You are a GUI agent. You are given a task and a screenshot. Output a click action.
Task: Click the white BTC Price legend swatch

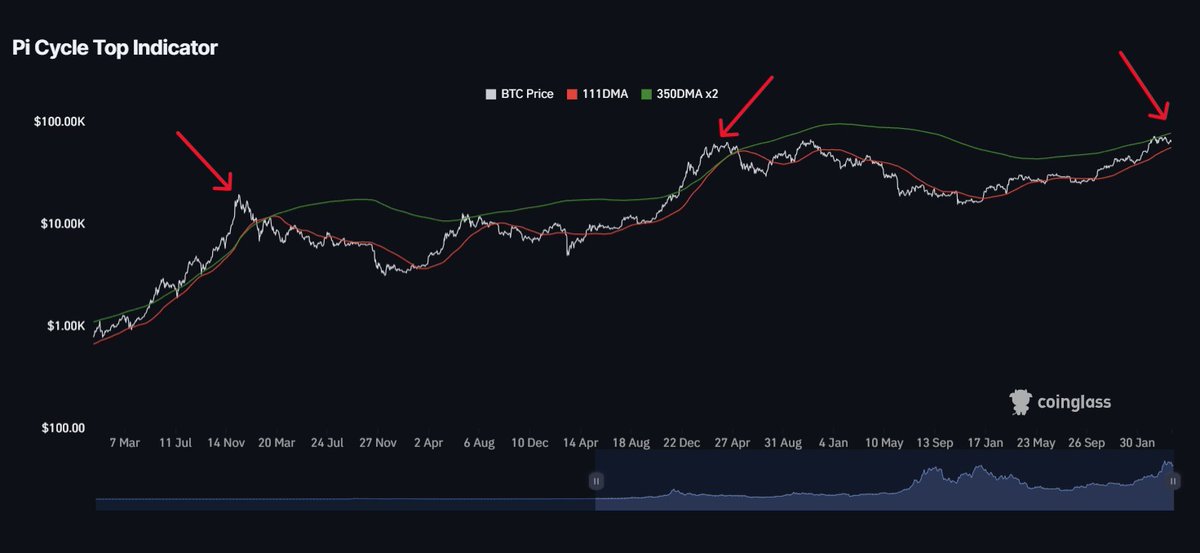pyautogui.click(x=490, y=94)
